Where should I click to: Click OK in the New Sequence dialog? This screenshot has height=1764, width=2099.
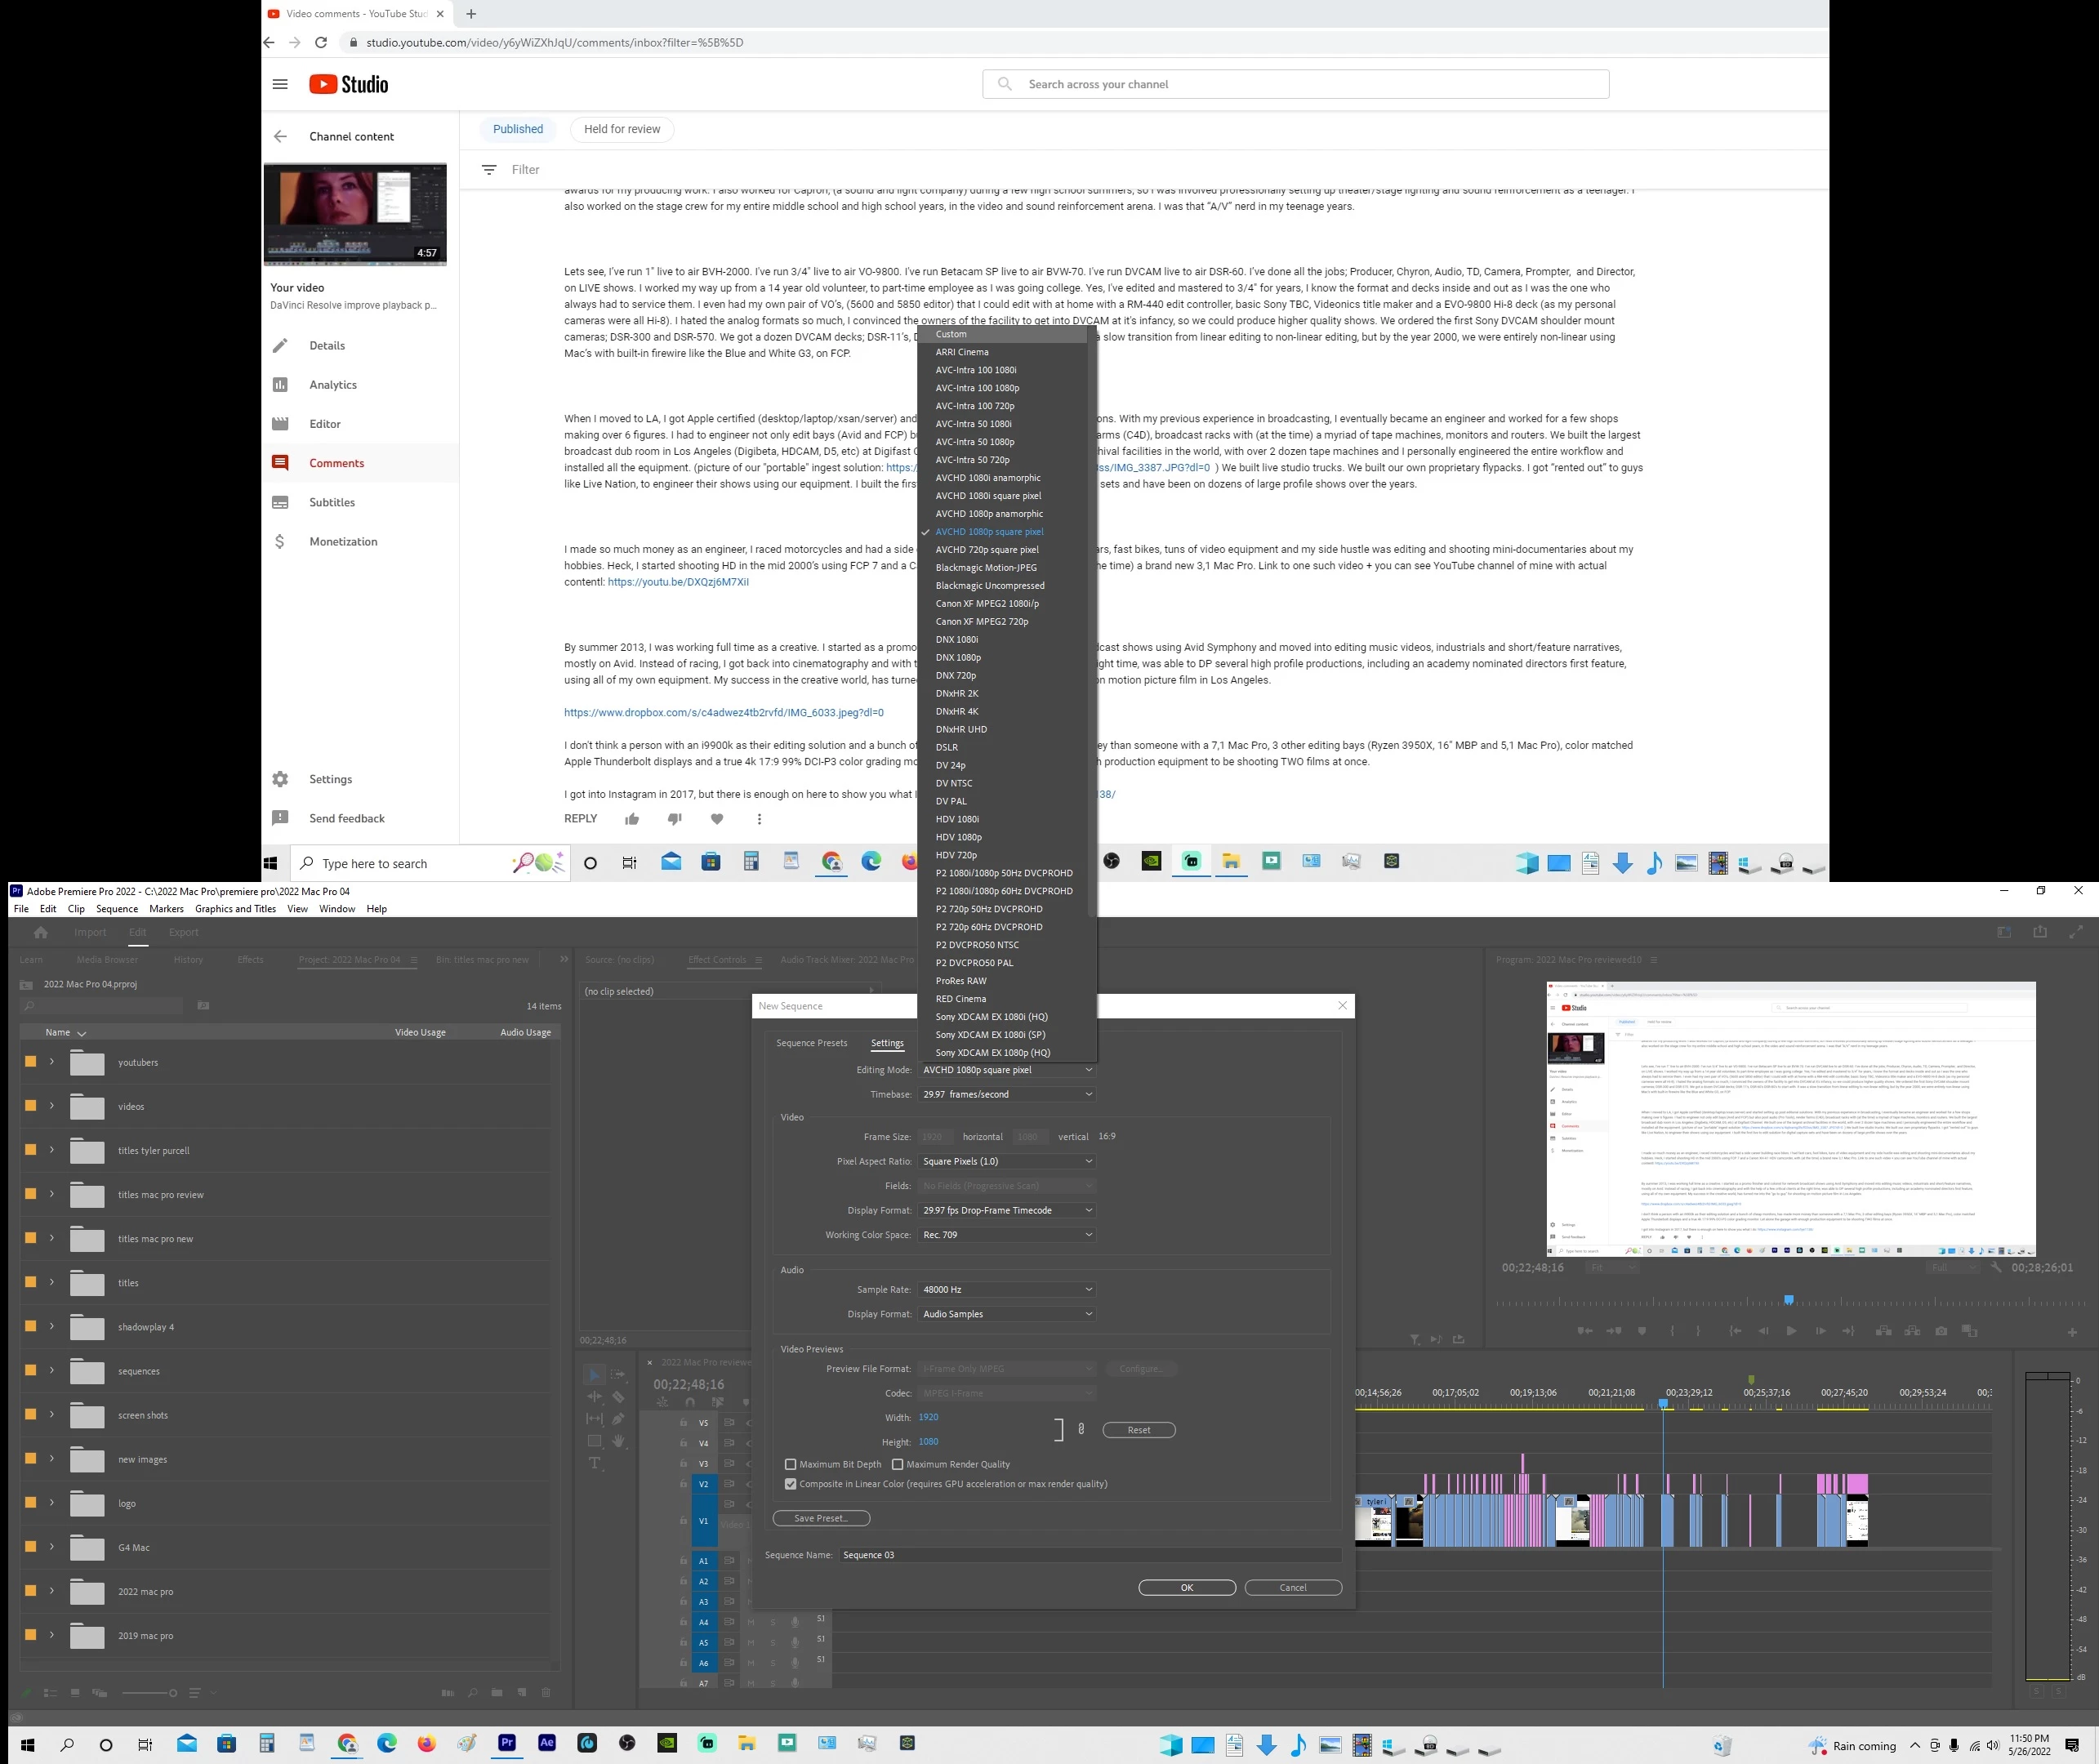pos(1186,1587)
